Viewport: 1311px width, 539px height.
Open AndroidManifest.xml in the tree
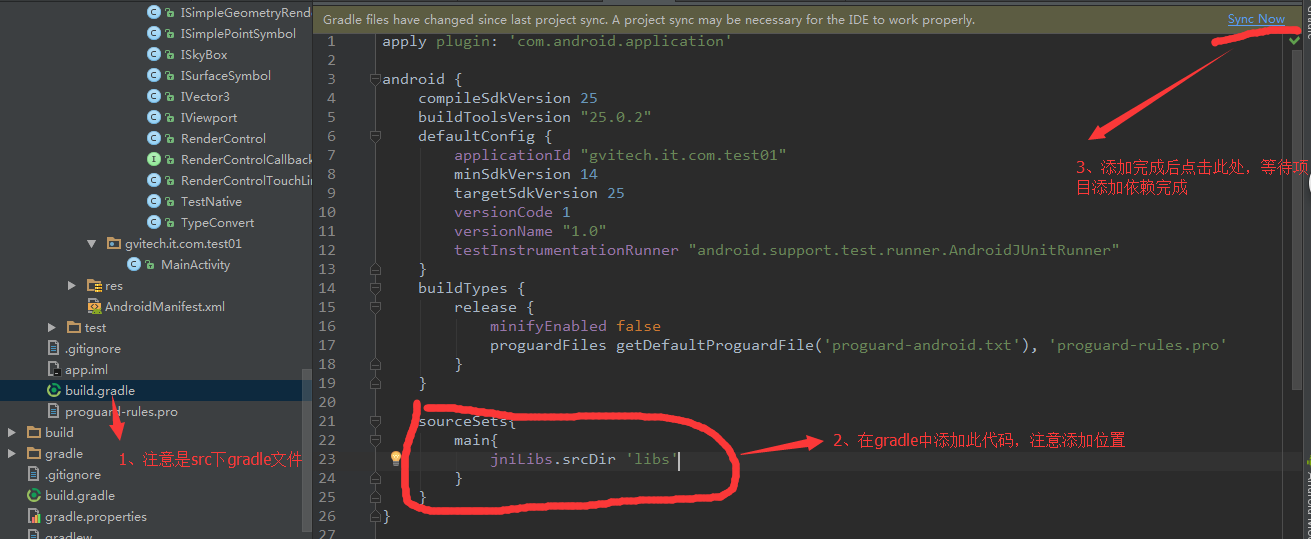click(164, 306)
